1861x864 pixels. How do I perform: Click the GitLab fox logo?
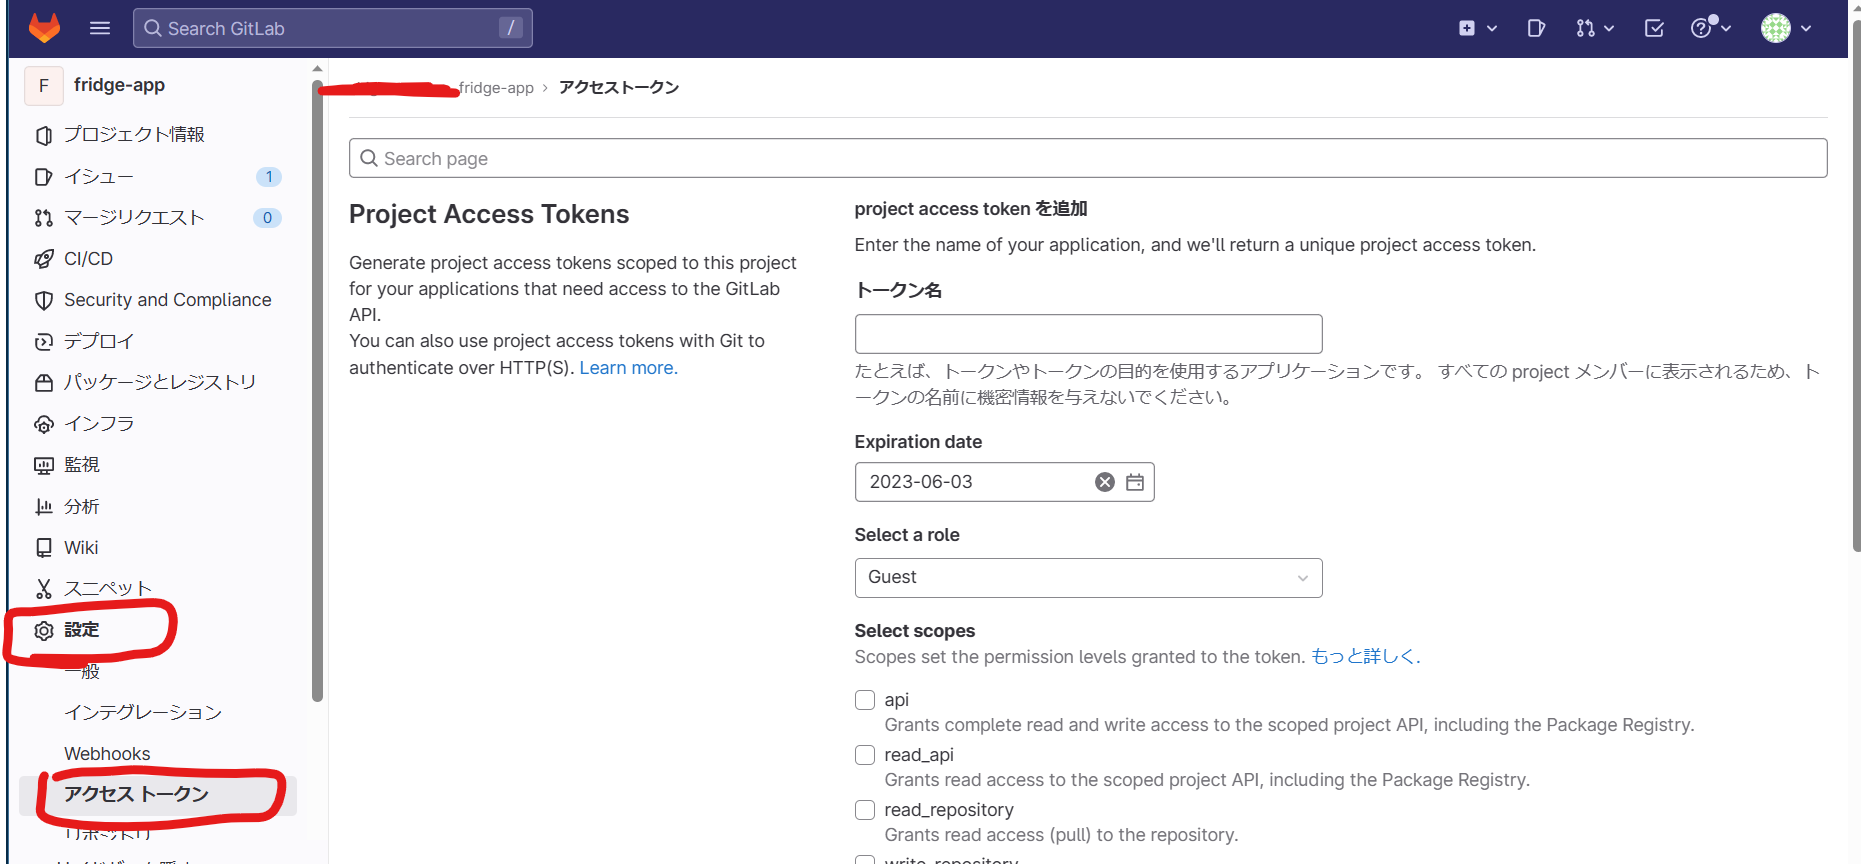(44, 28)
